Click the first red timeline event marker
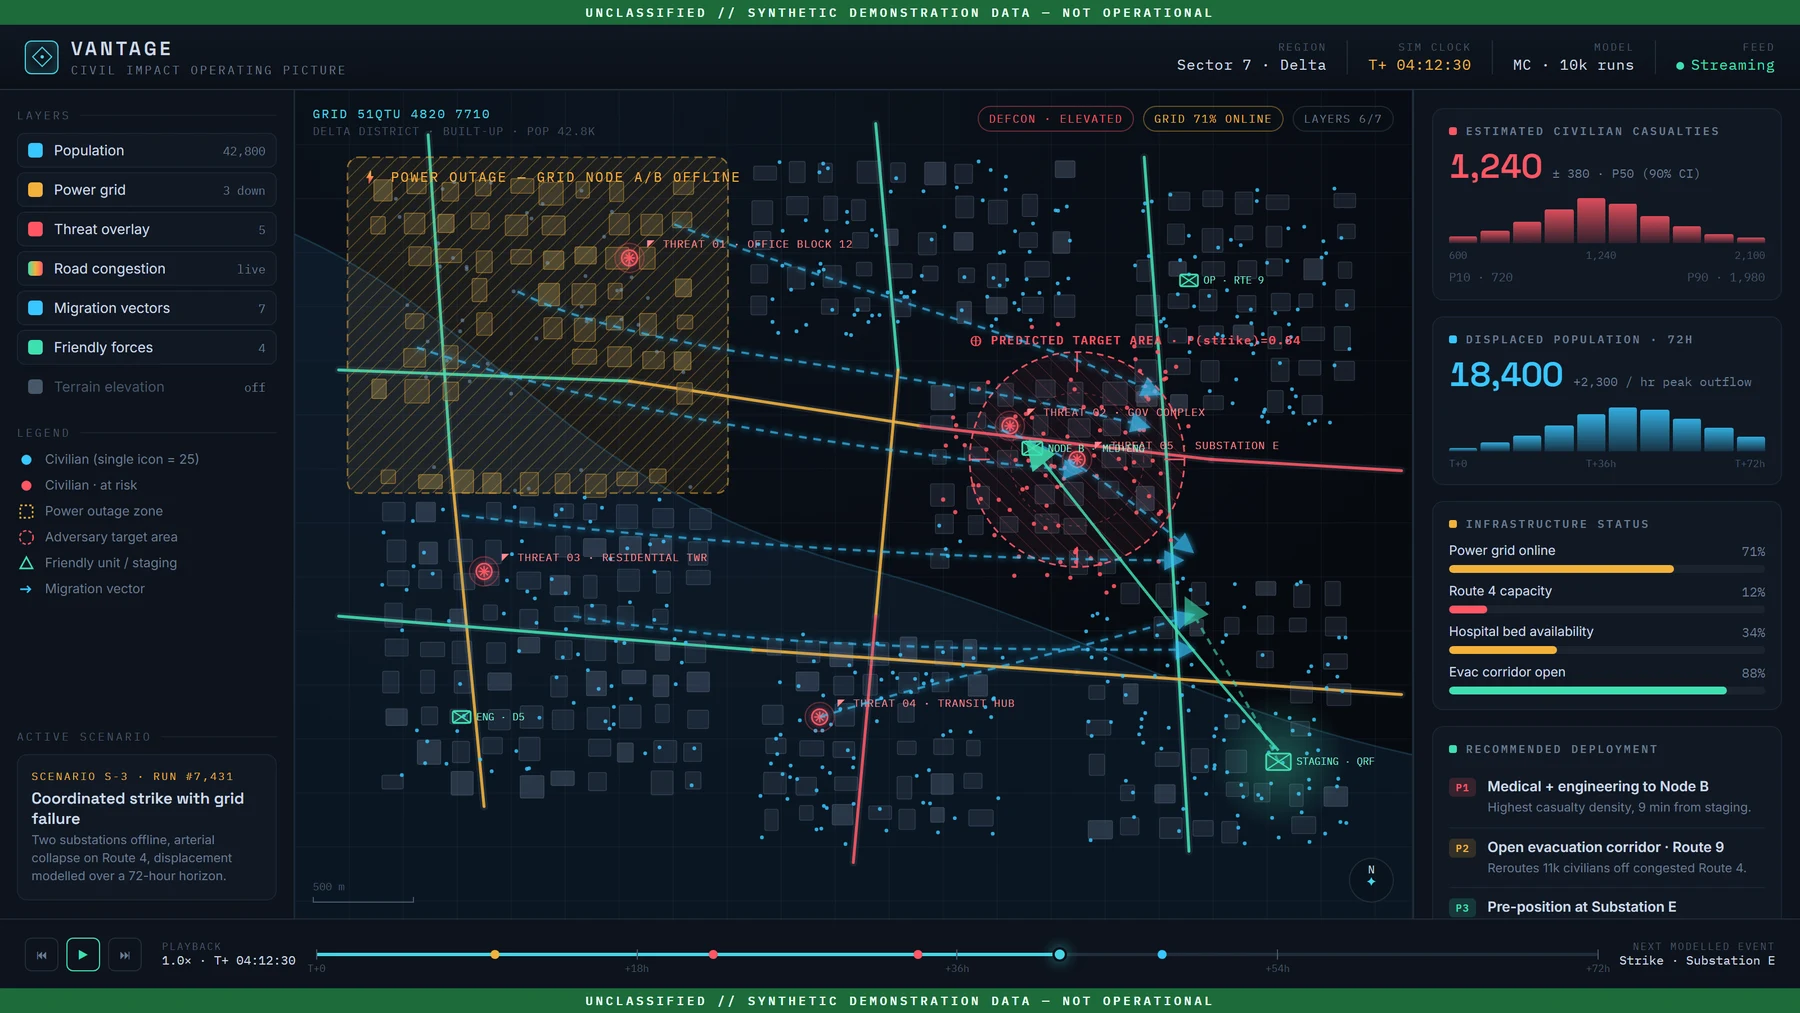This screenshot has width=1800, height=1013. coord(713,954)
